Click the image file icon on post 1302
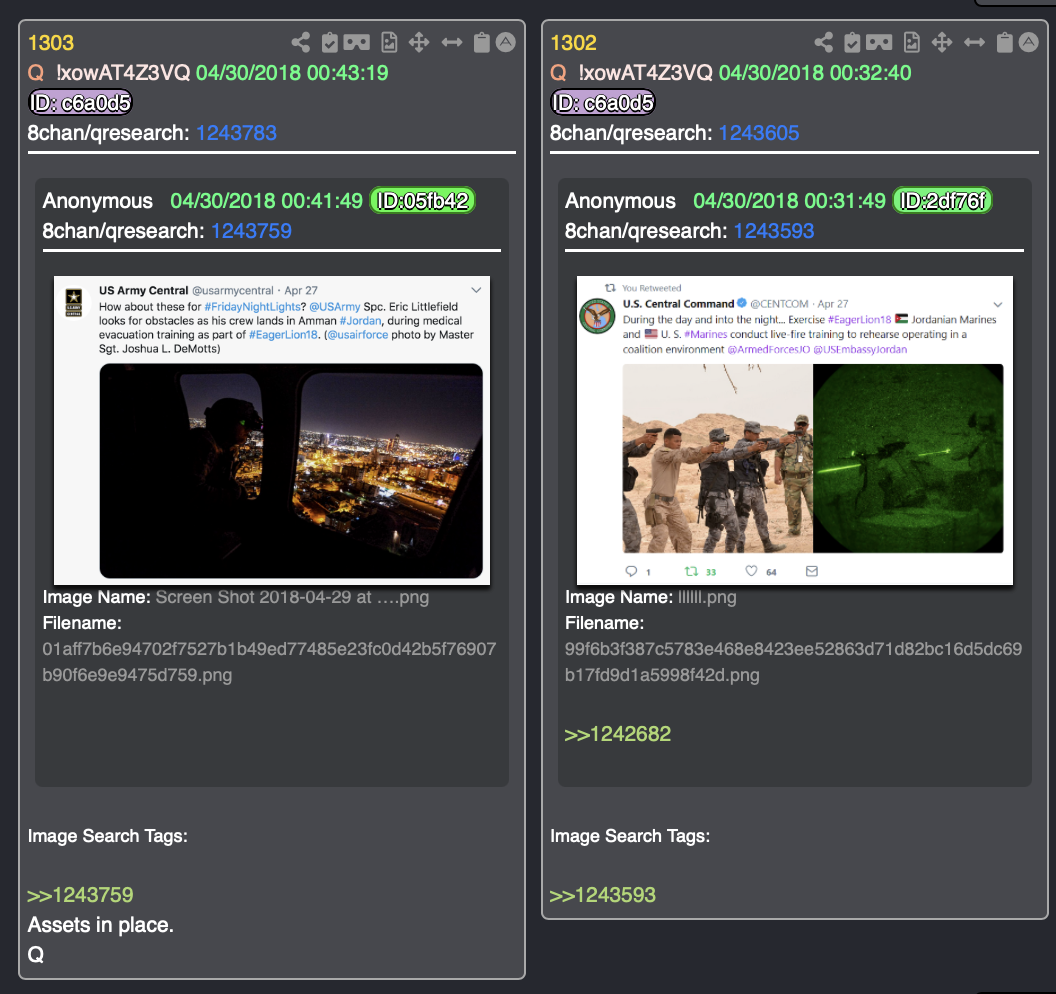Screen dimensions: 1056x994 click(x=912, y=42)
